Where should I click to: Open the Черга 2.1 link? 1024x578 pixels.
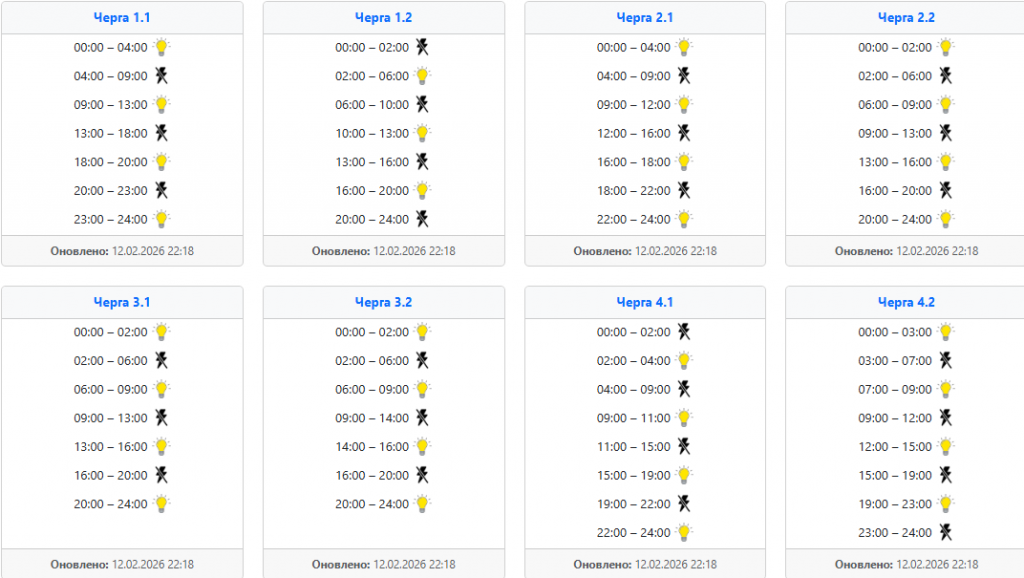point(645,18)
